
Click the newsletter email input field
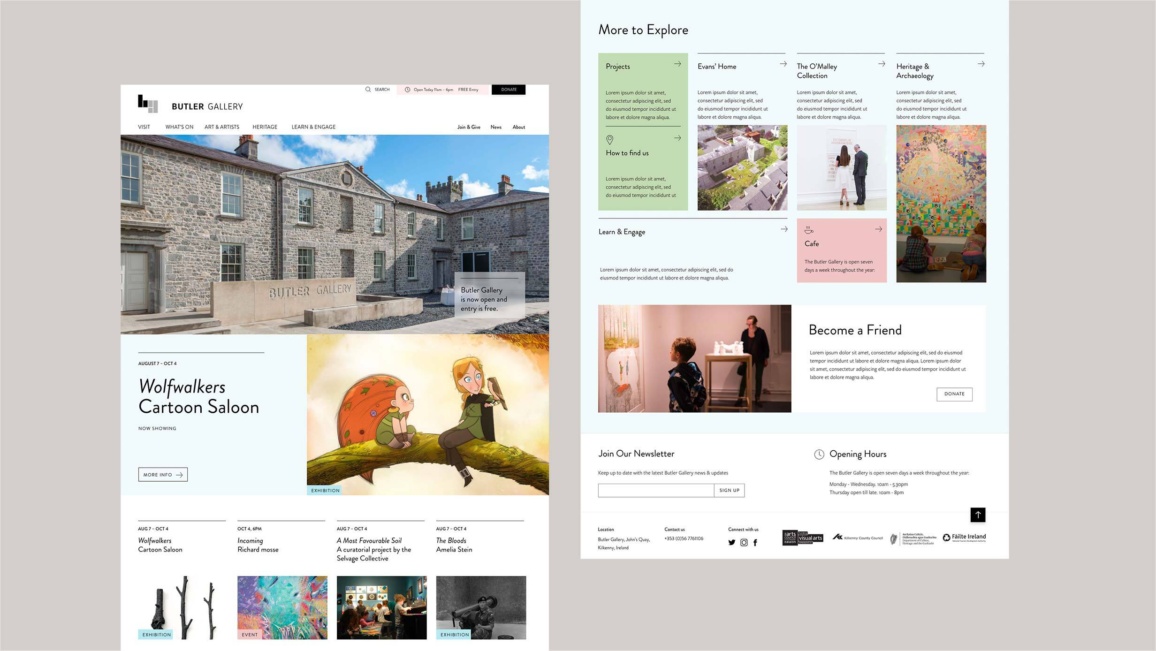[x=655, y=490]
